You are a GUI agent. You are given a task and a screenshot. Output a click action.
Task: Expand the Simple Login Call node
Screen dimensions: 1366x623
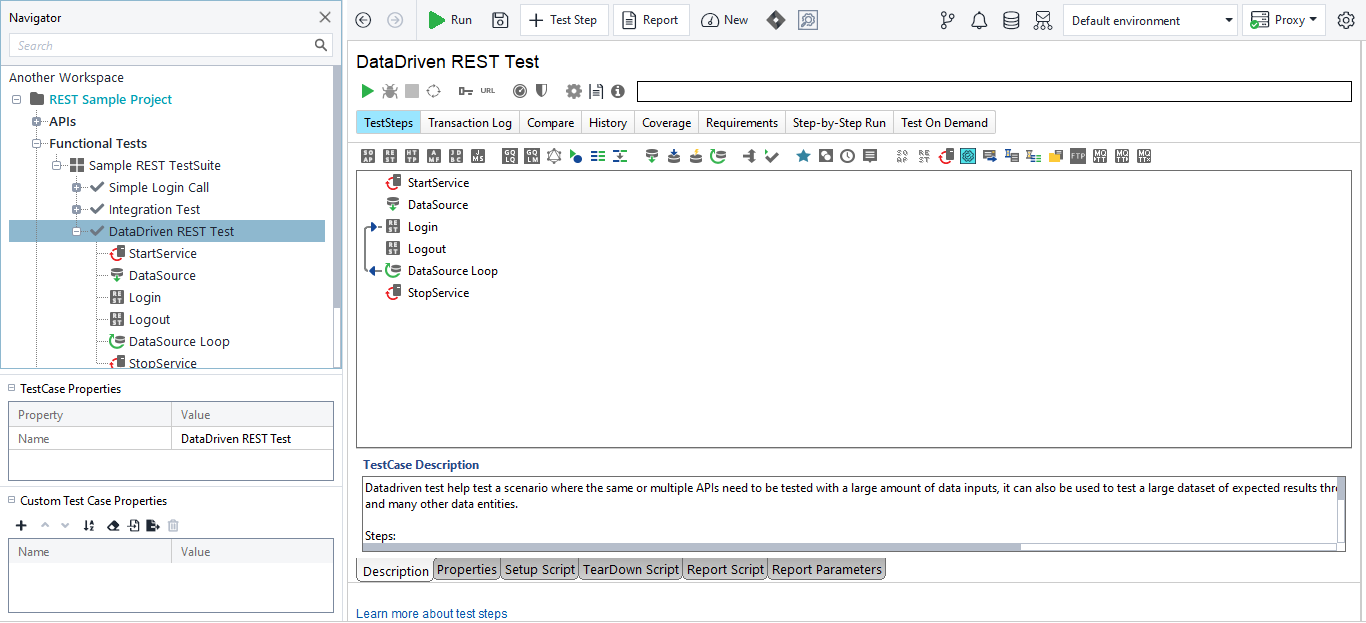tap(76, 188)
